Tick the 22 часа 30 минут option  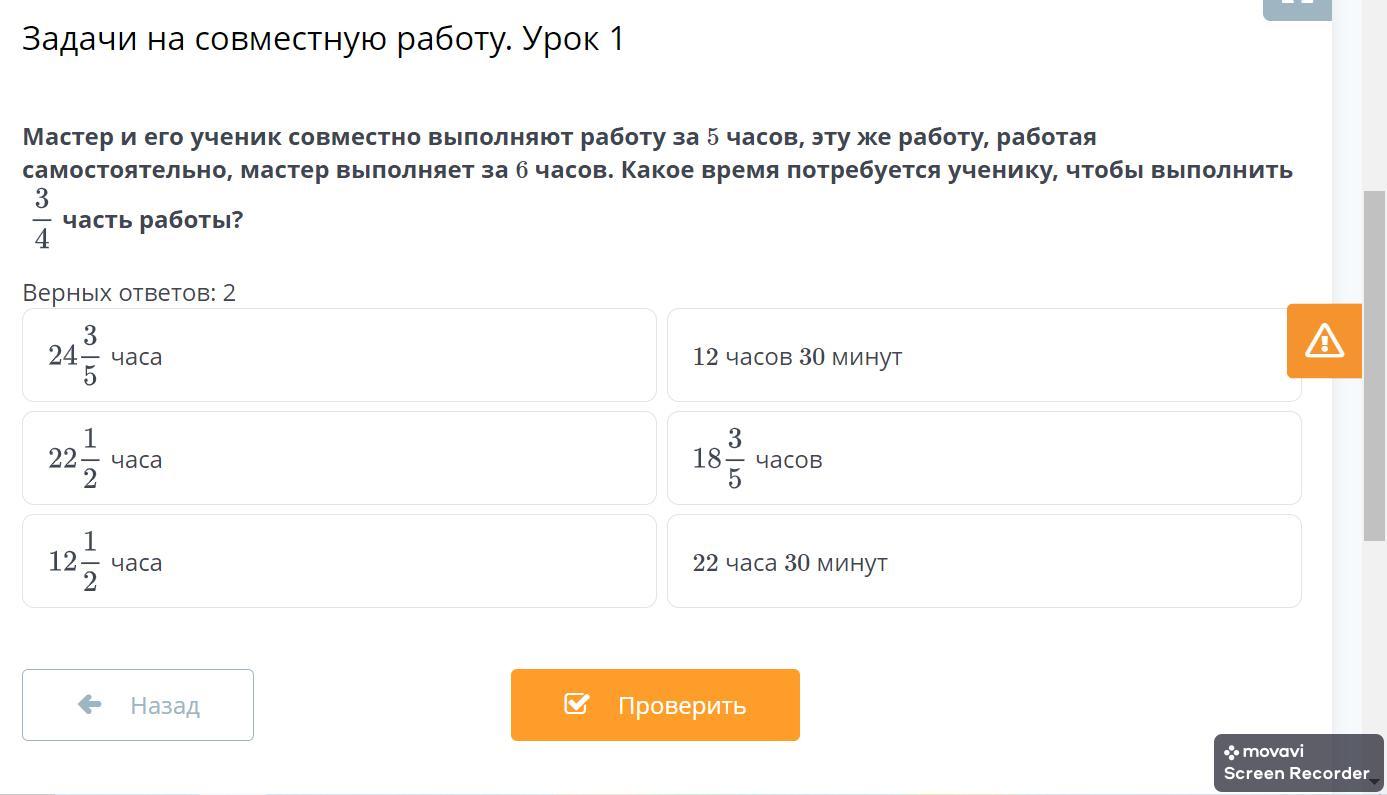pos(983,562)
